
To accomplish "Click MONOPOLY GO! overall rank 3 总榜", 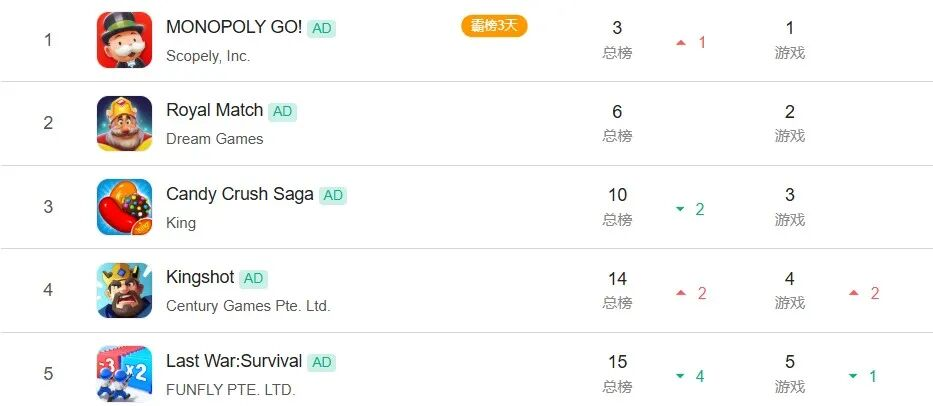I will [617, 39].
